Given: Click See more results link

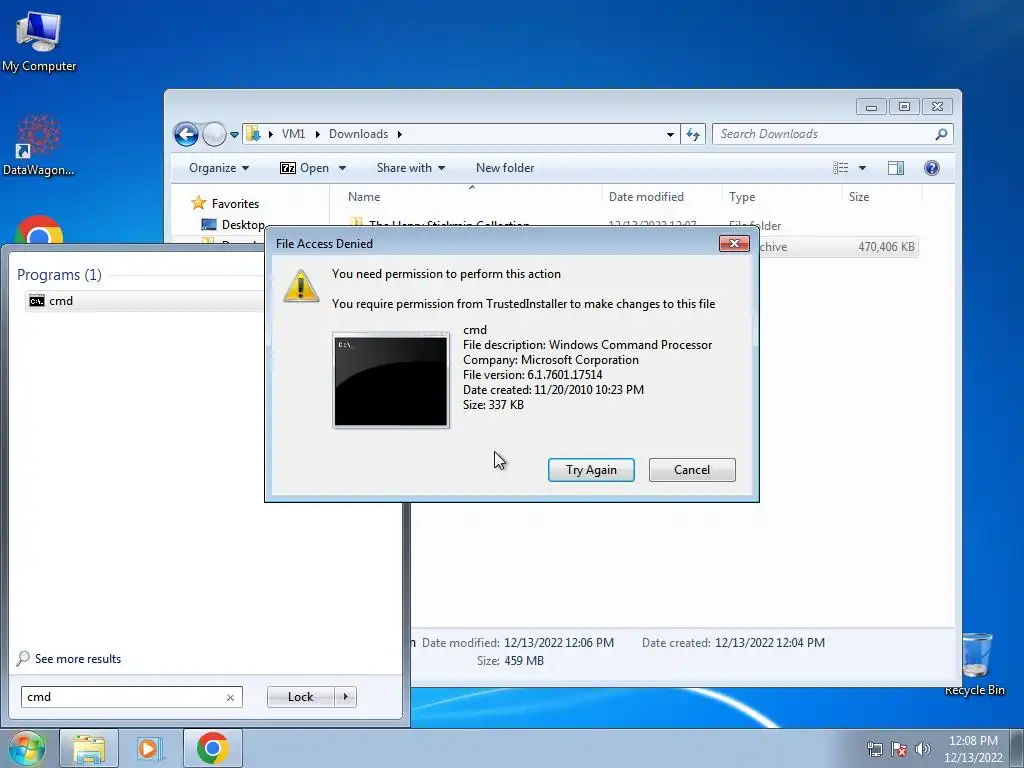Looking at the screenshot, I should 78,659.
